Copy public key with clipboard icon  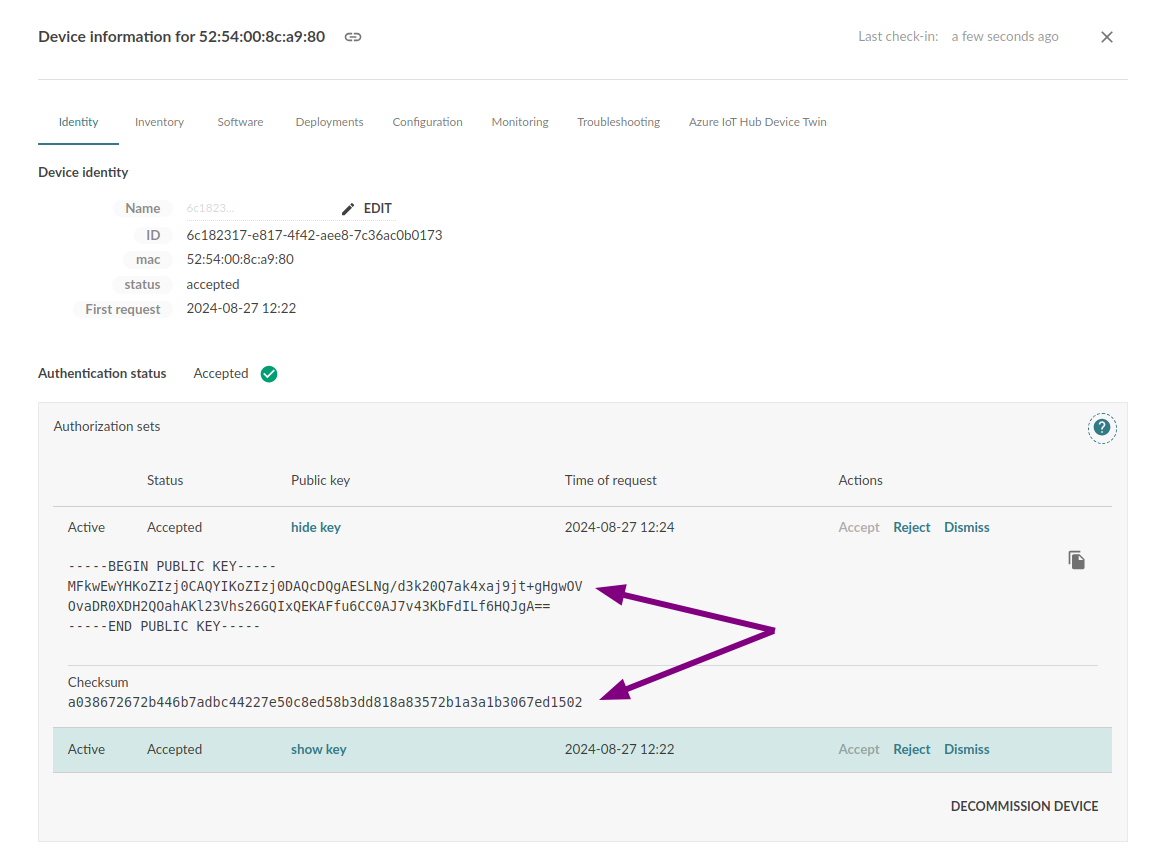[x=1076, y=560]
